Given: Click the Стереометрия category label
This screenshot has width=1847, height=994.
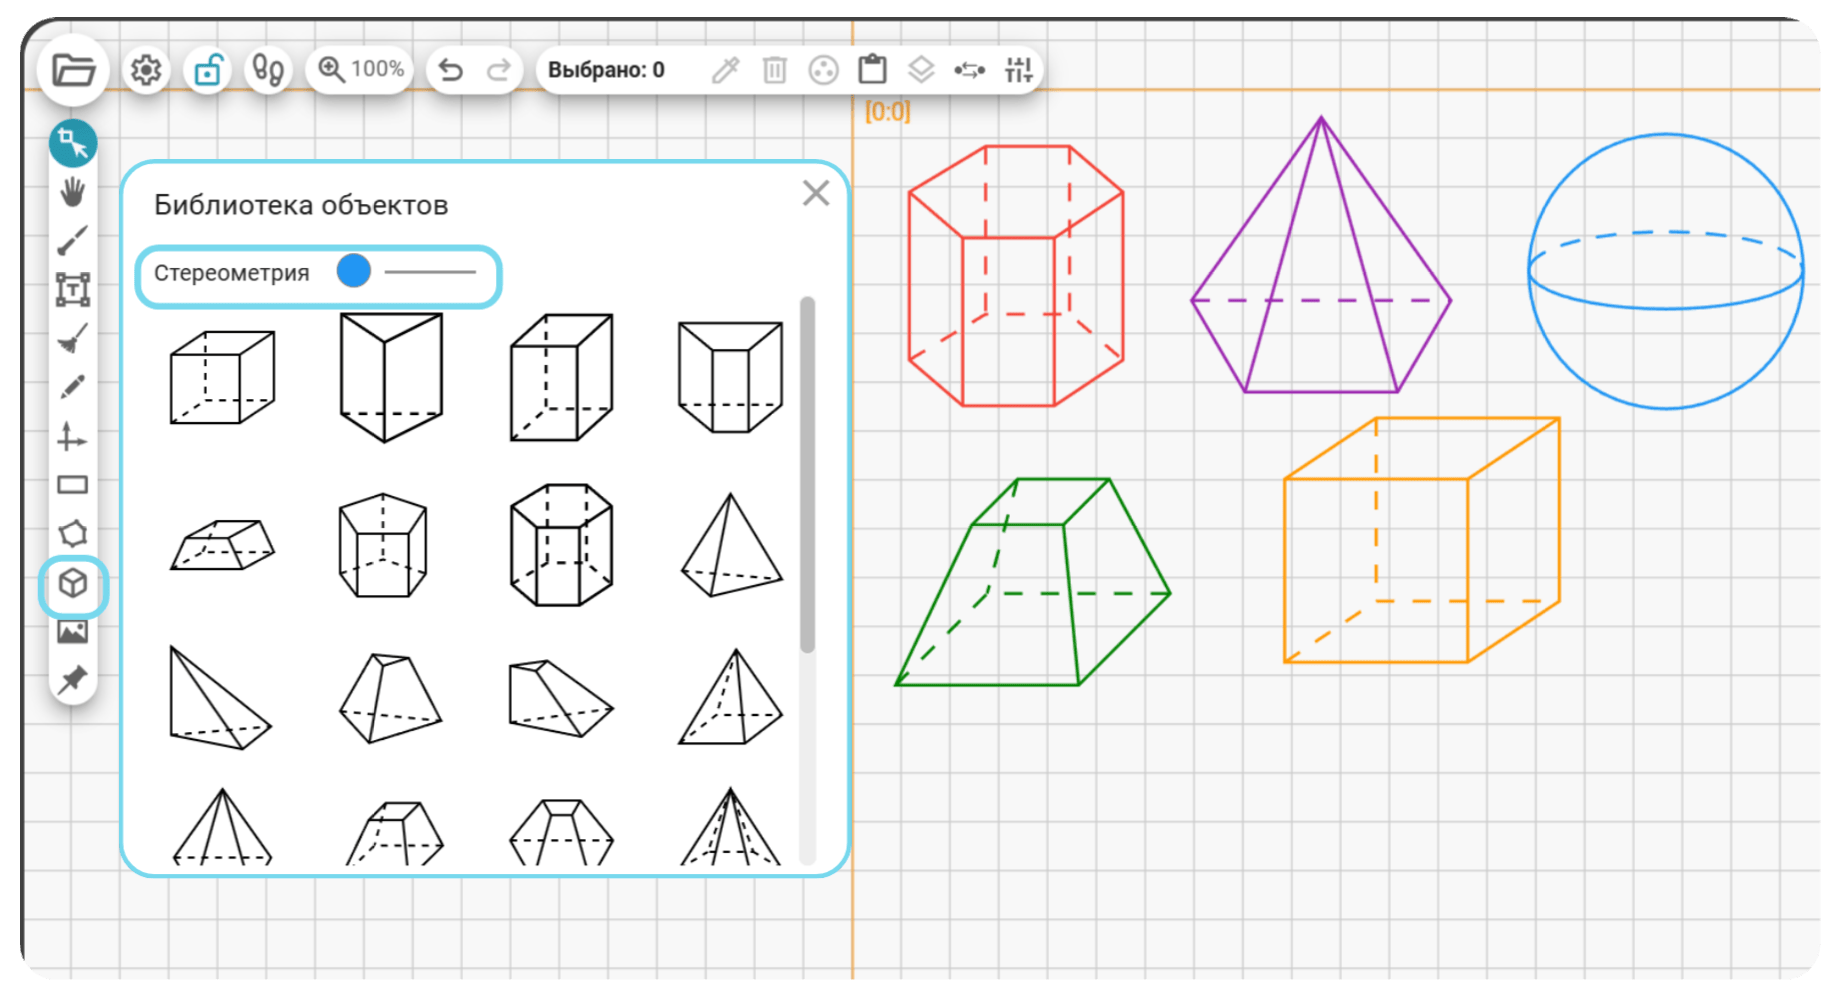Looking at the screenshot, I should tap(232, 273).
